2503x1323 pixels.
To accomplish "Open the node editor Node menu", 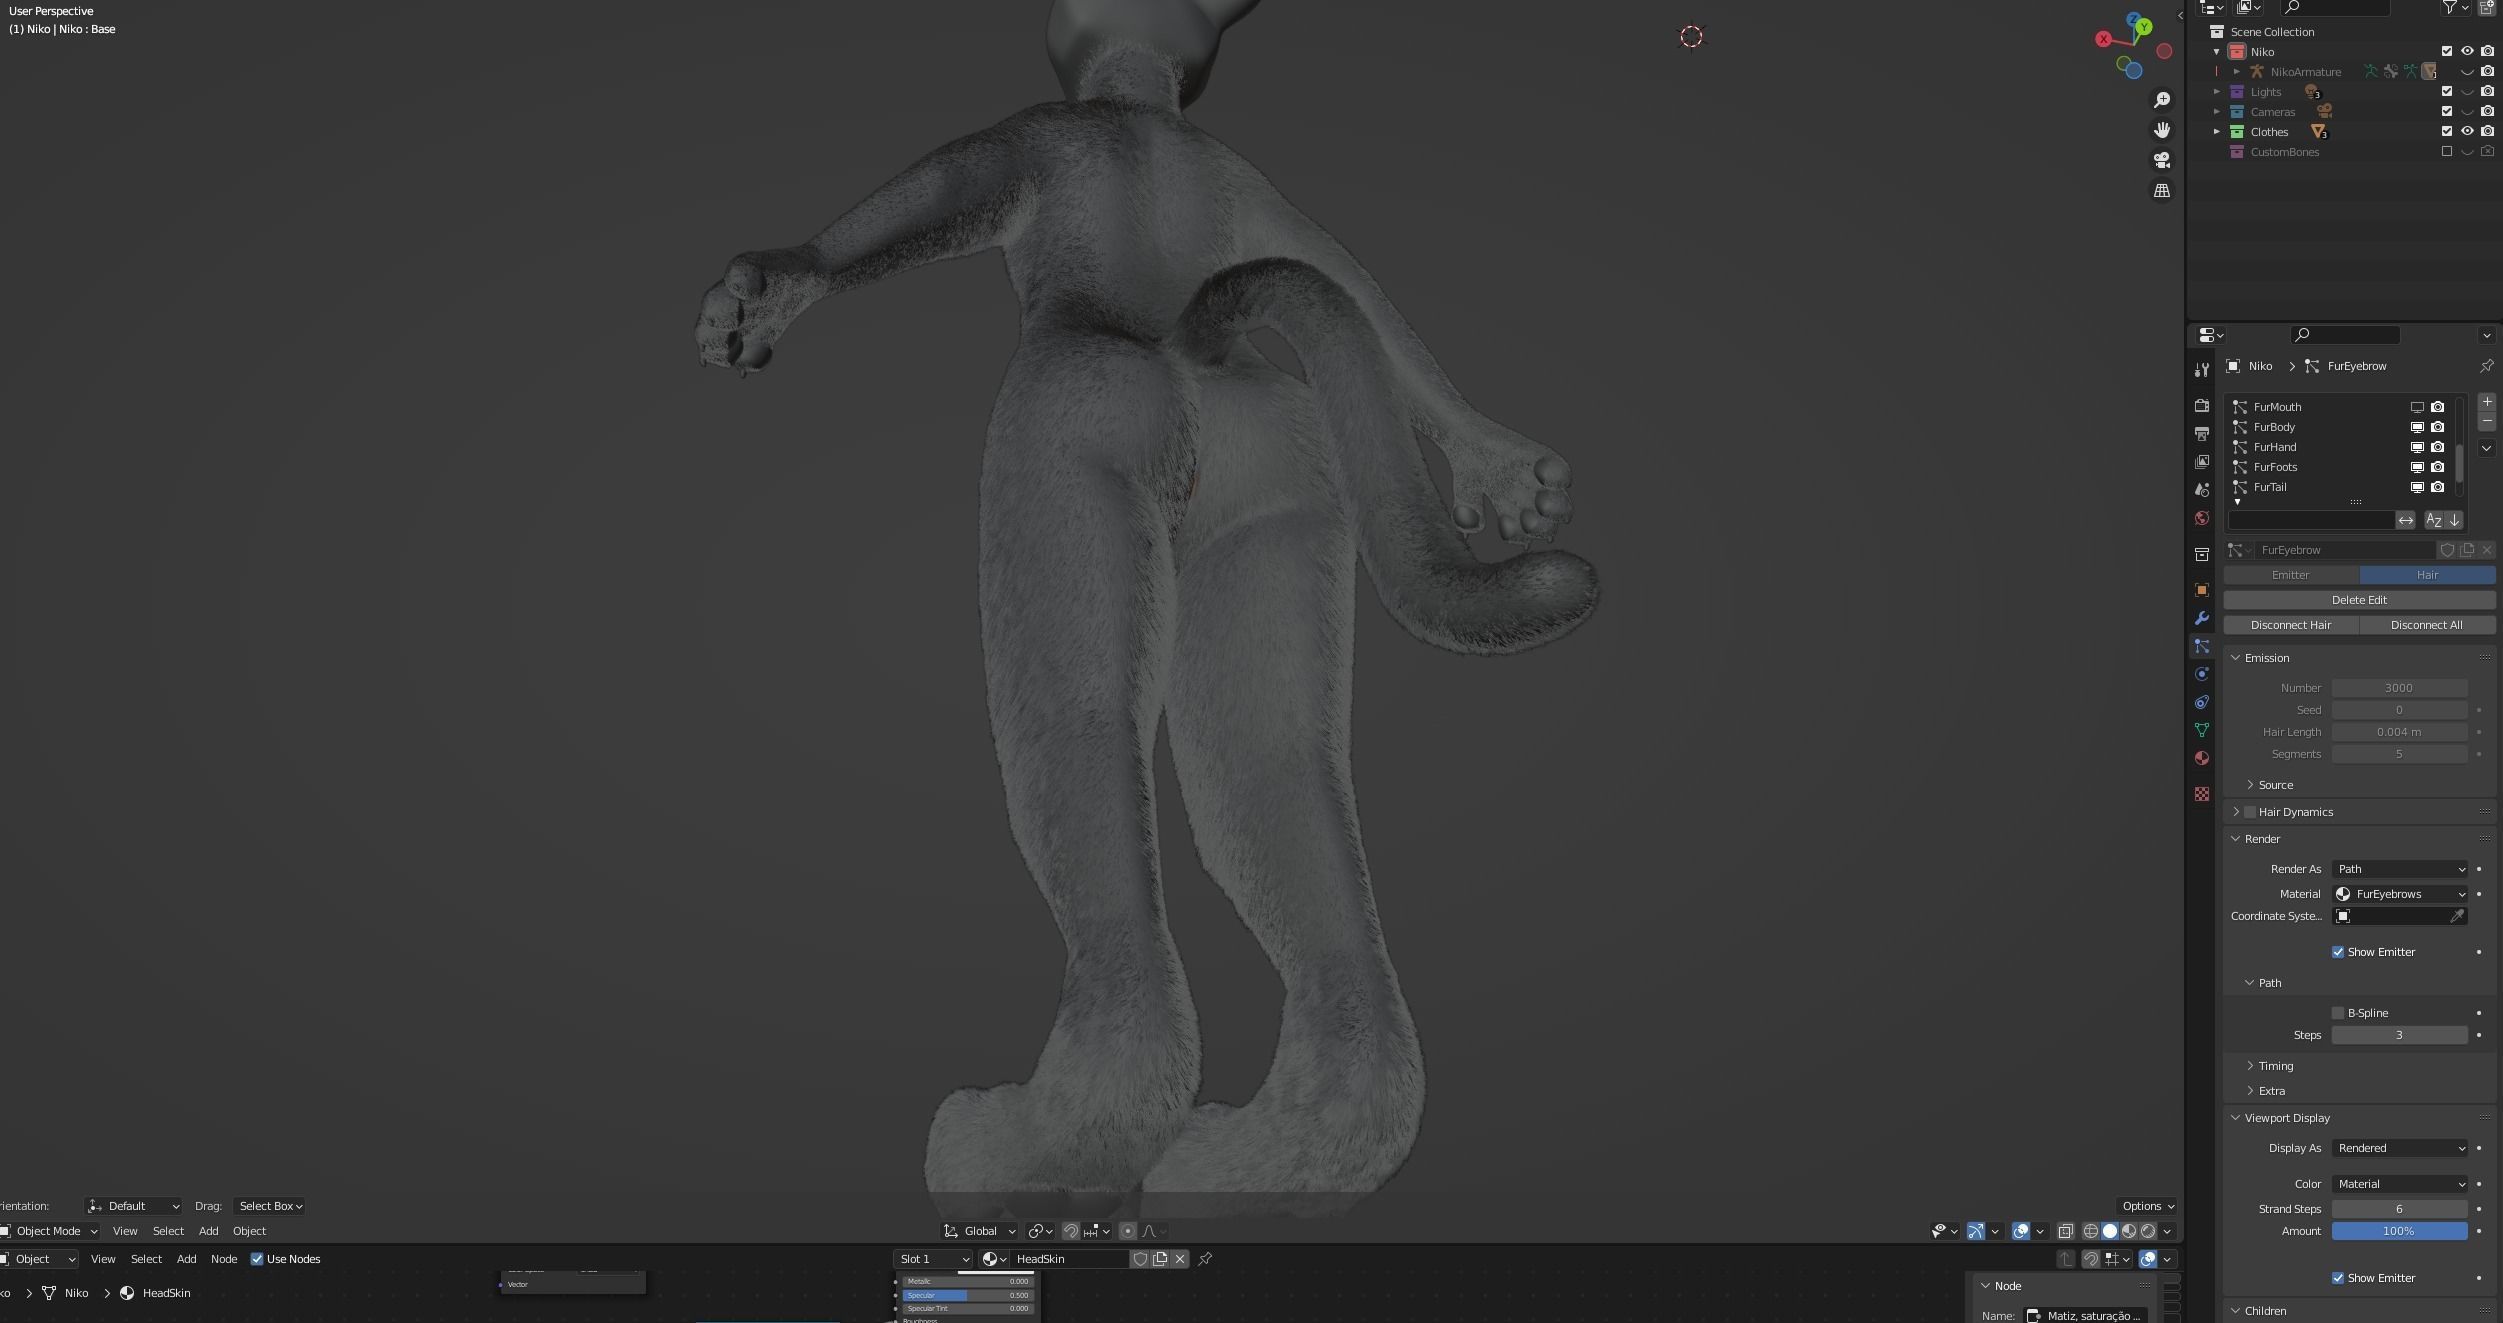I will pos(224,1259).
